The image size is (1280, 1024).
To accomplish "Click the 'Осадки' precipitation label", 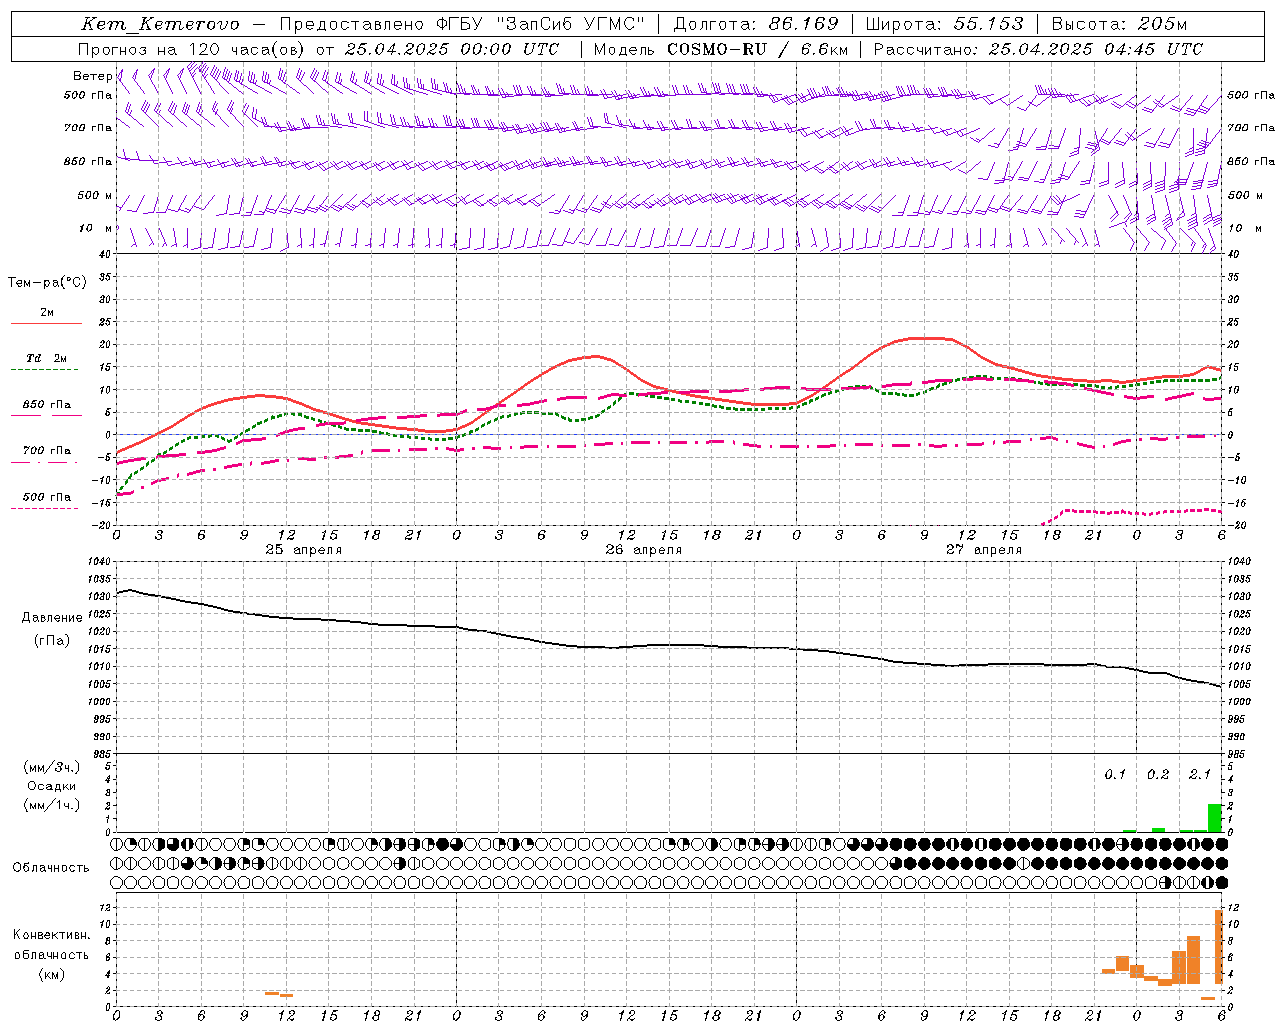I will [52, 787].
